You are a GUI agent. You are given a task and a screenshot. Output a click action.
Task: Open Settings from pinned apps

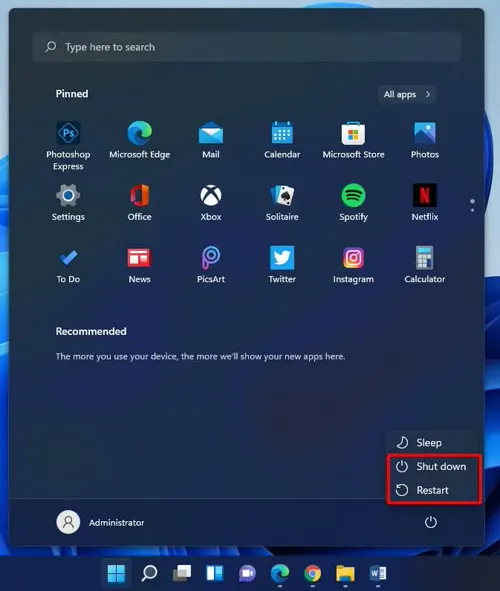68,202
